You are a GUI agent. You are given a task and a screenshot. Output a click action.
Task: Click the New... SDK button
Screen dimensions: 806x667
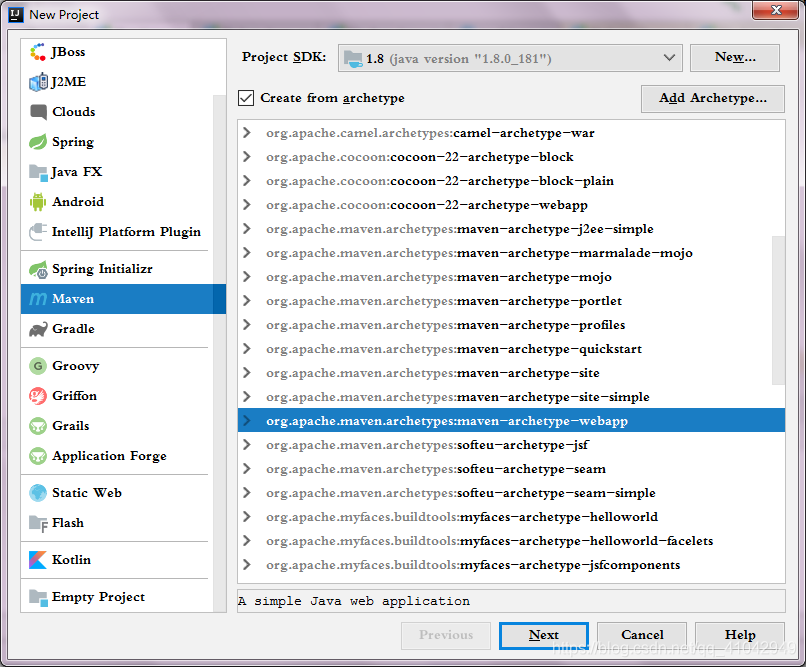735,58
